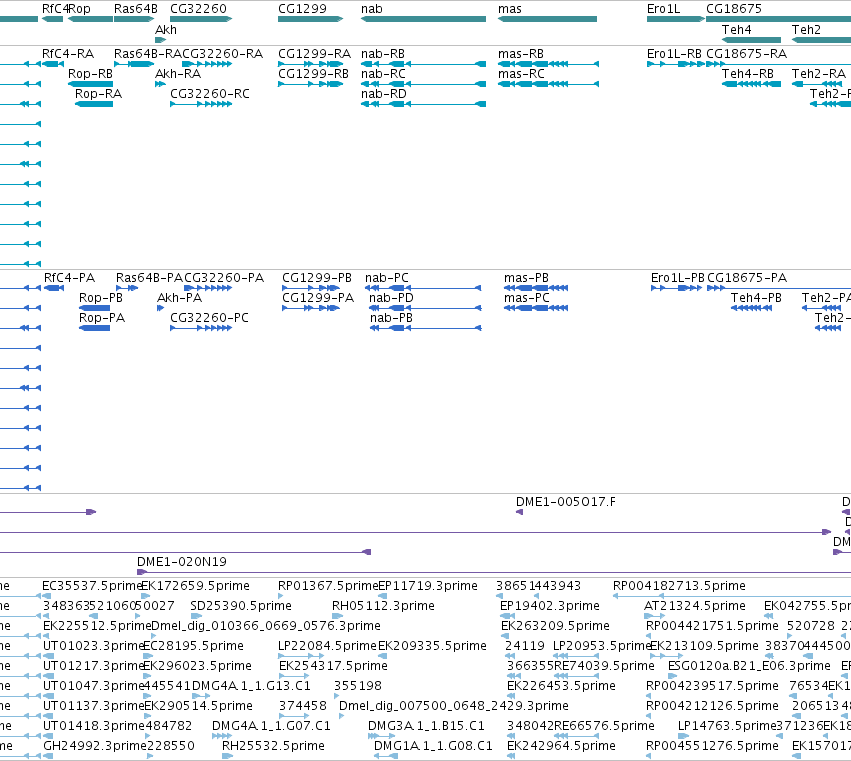851x761 pixels.
Task: Click the CG1299-RA transcript label
Action: click(x=314, y=54)
